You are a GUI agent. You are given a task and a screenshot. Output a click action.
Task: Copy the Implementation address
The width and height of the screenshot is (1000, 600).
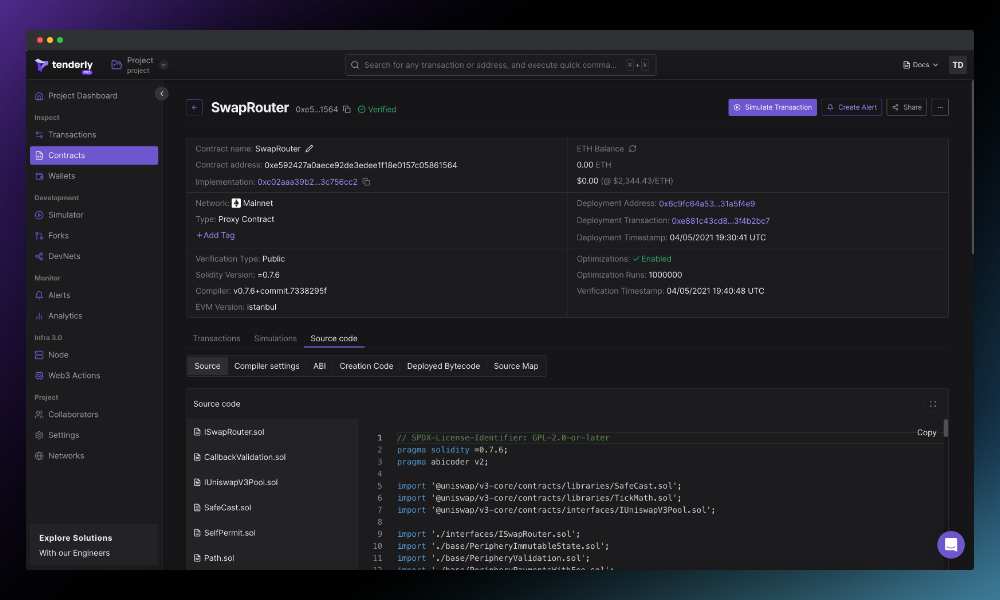[364, 183]
